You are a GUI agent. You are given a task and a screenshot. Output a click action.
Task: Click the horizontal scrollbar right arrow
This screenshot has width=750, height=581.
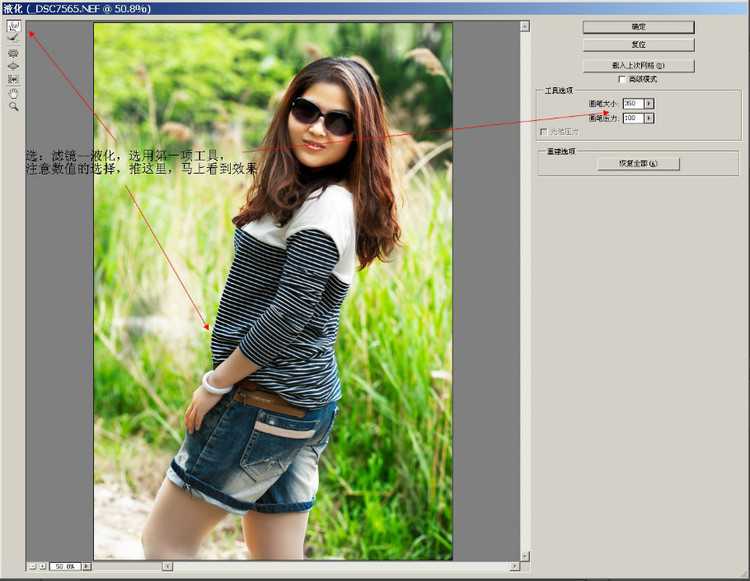click(515, 566)
